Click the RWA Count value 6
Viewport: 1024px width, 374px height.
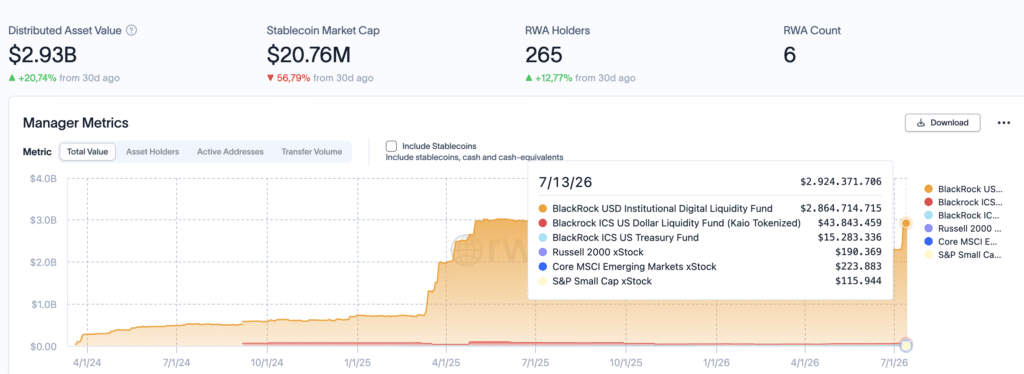pos(790,55)
